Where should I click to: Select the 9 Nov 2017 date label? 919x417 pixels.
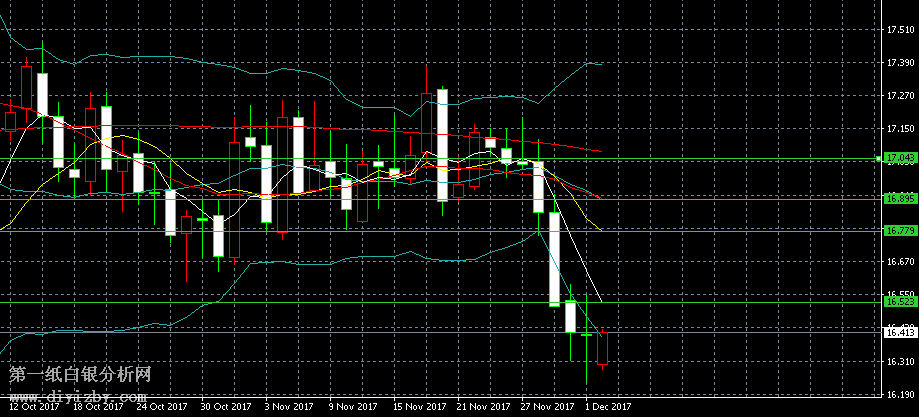[350, 407]
